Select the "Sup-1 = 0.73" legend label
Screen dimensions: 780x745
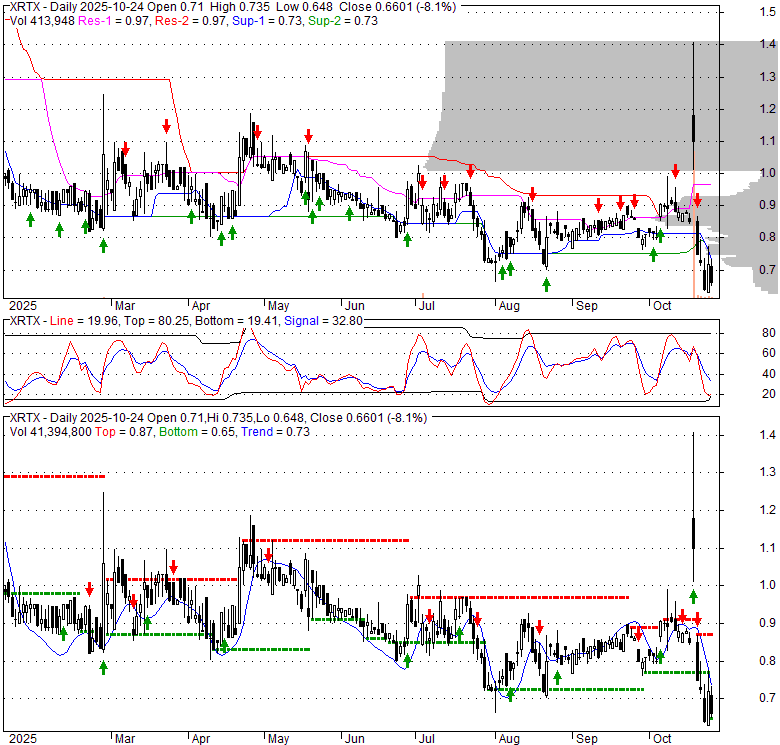(x=267, y=21)
